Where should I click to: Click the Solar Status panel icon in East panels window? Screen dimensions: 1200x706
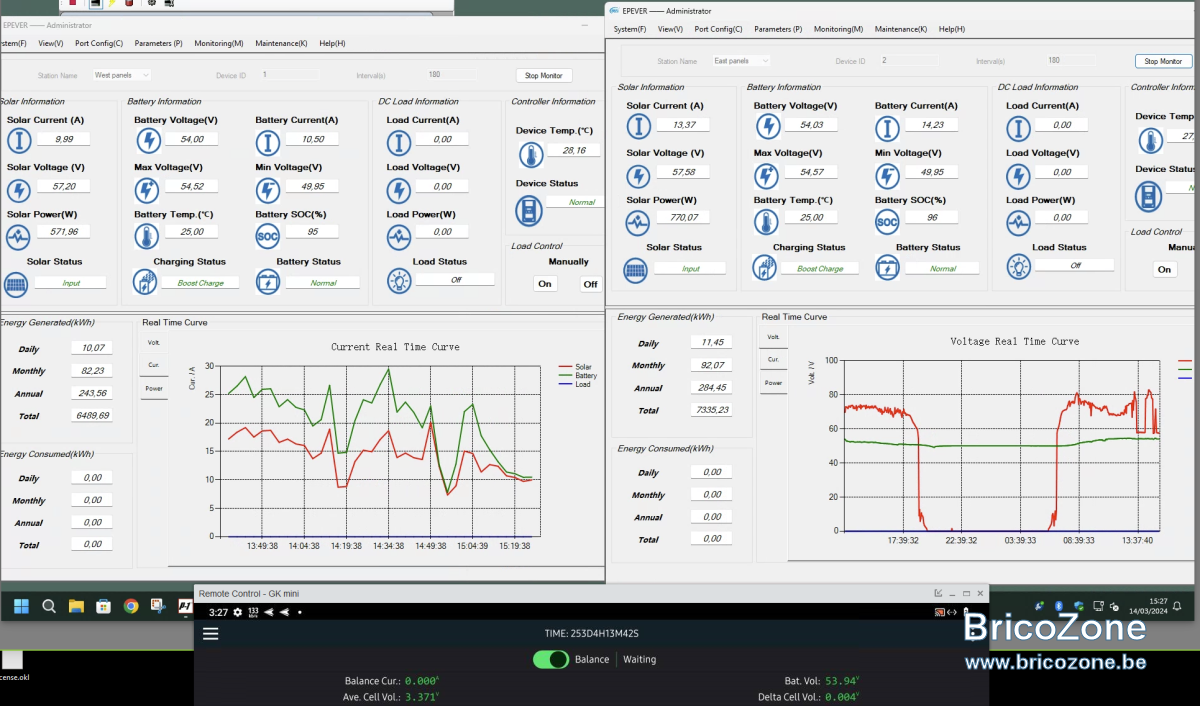(x=636, y=269)
